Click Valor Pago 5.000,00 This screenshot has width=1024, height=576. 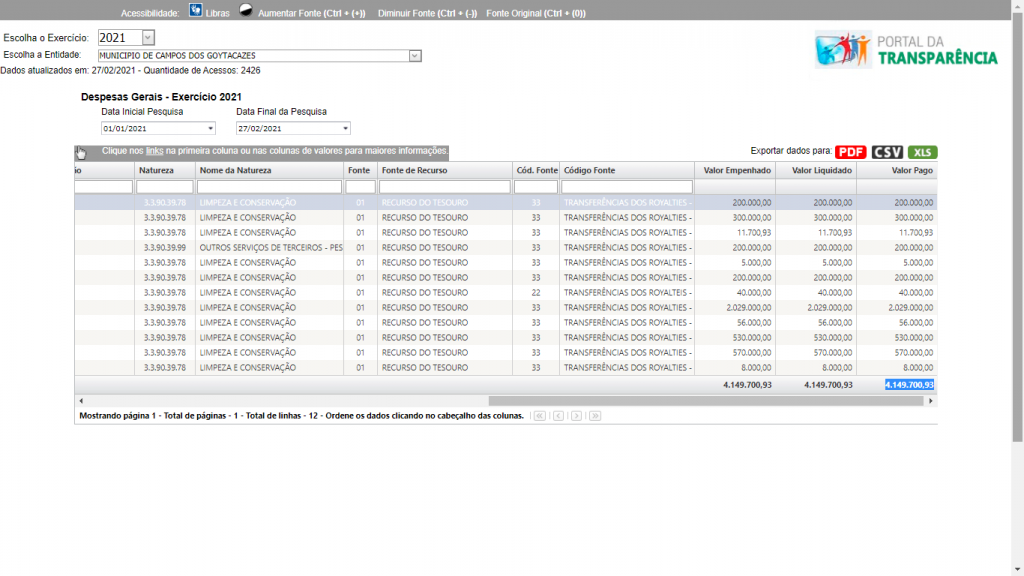[918, 263]
